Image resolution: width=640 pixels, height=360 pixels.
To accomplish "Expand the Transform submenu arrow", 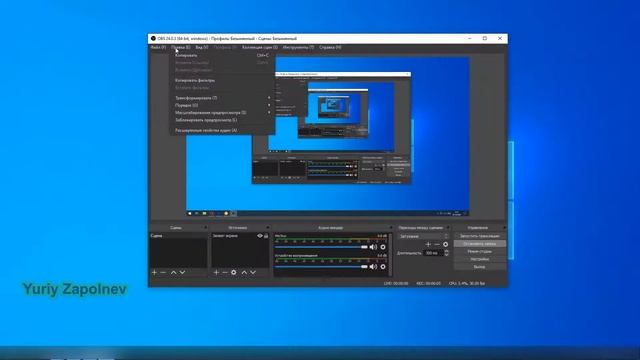I will point(269,98).
